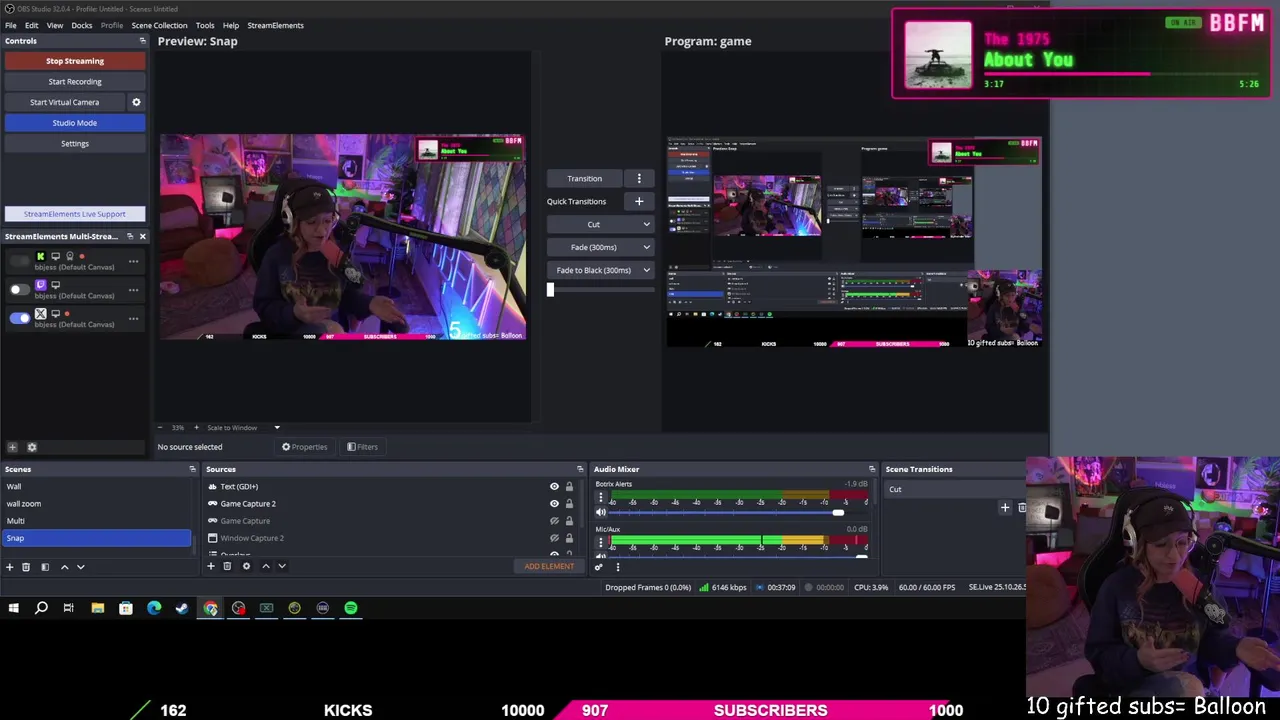Unlock Text (GDI+) source lock
Image resolution: width=1280 pixels, height=720 pixels.
pos(569,487)
